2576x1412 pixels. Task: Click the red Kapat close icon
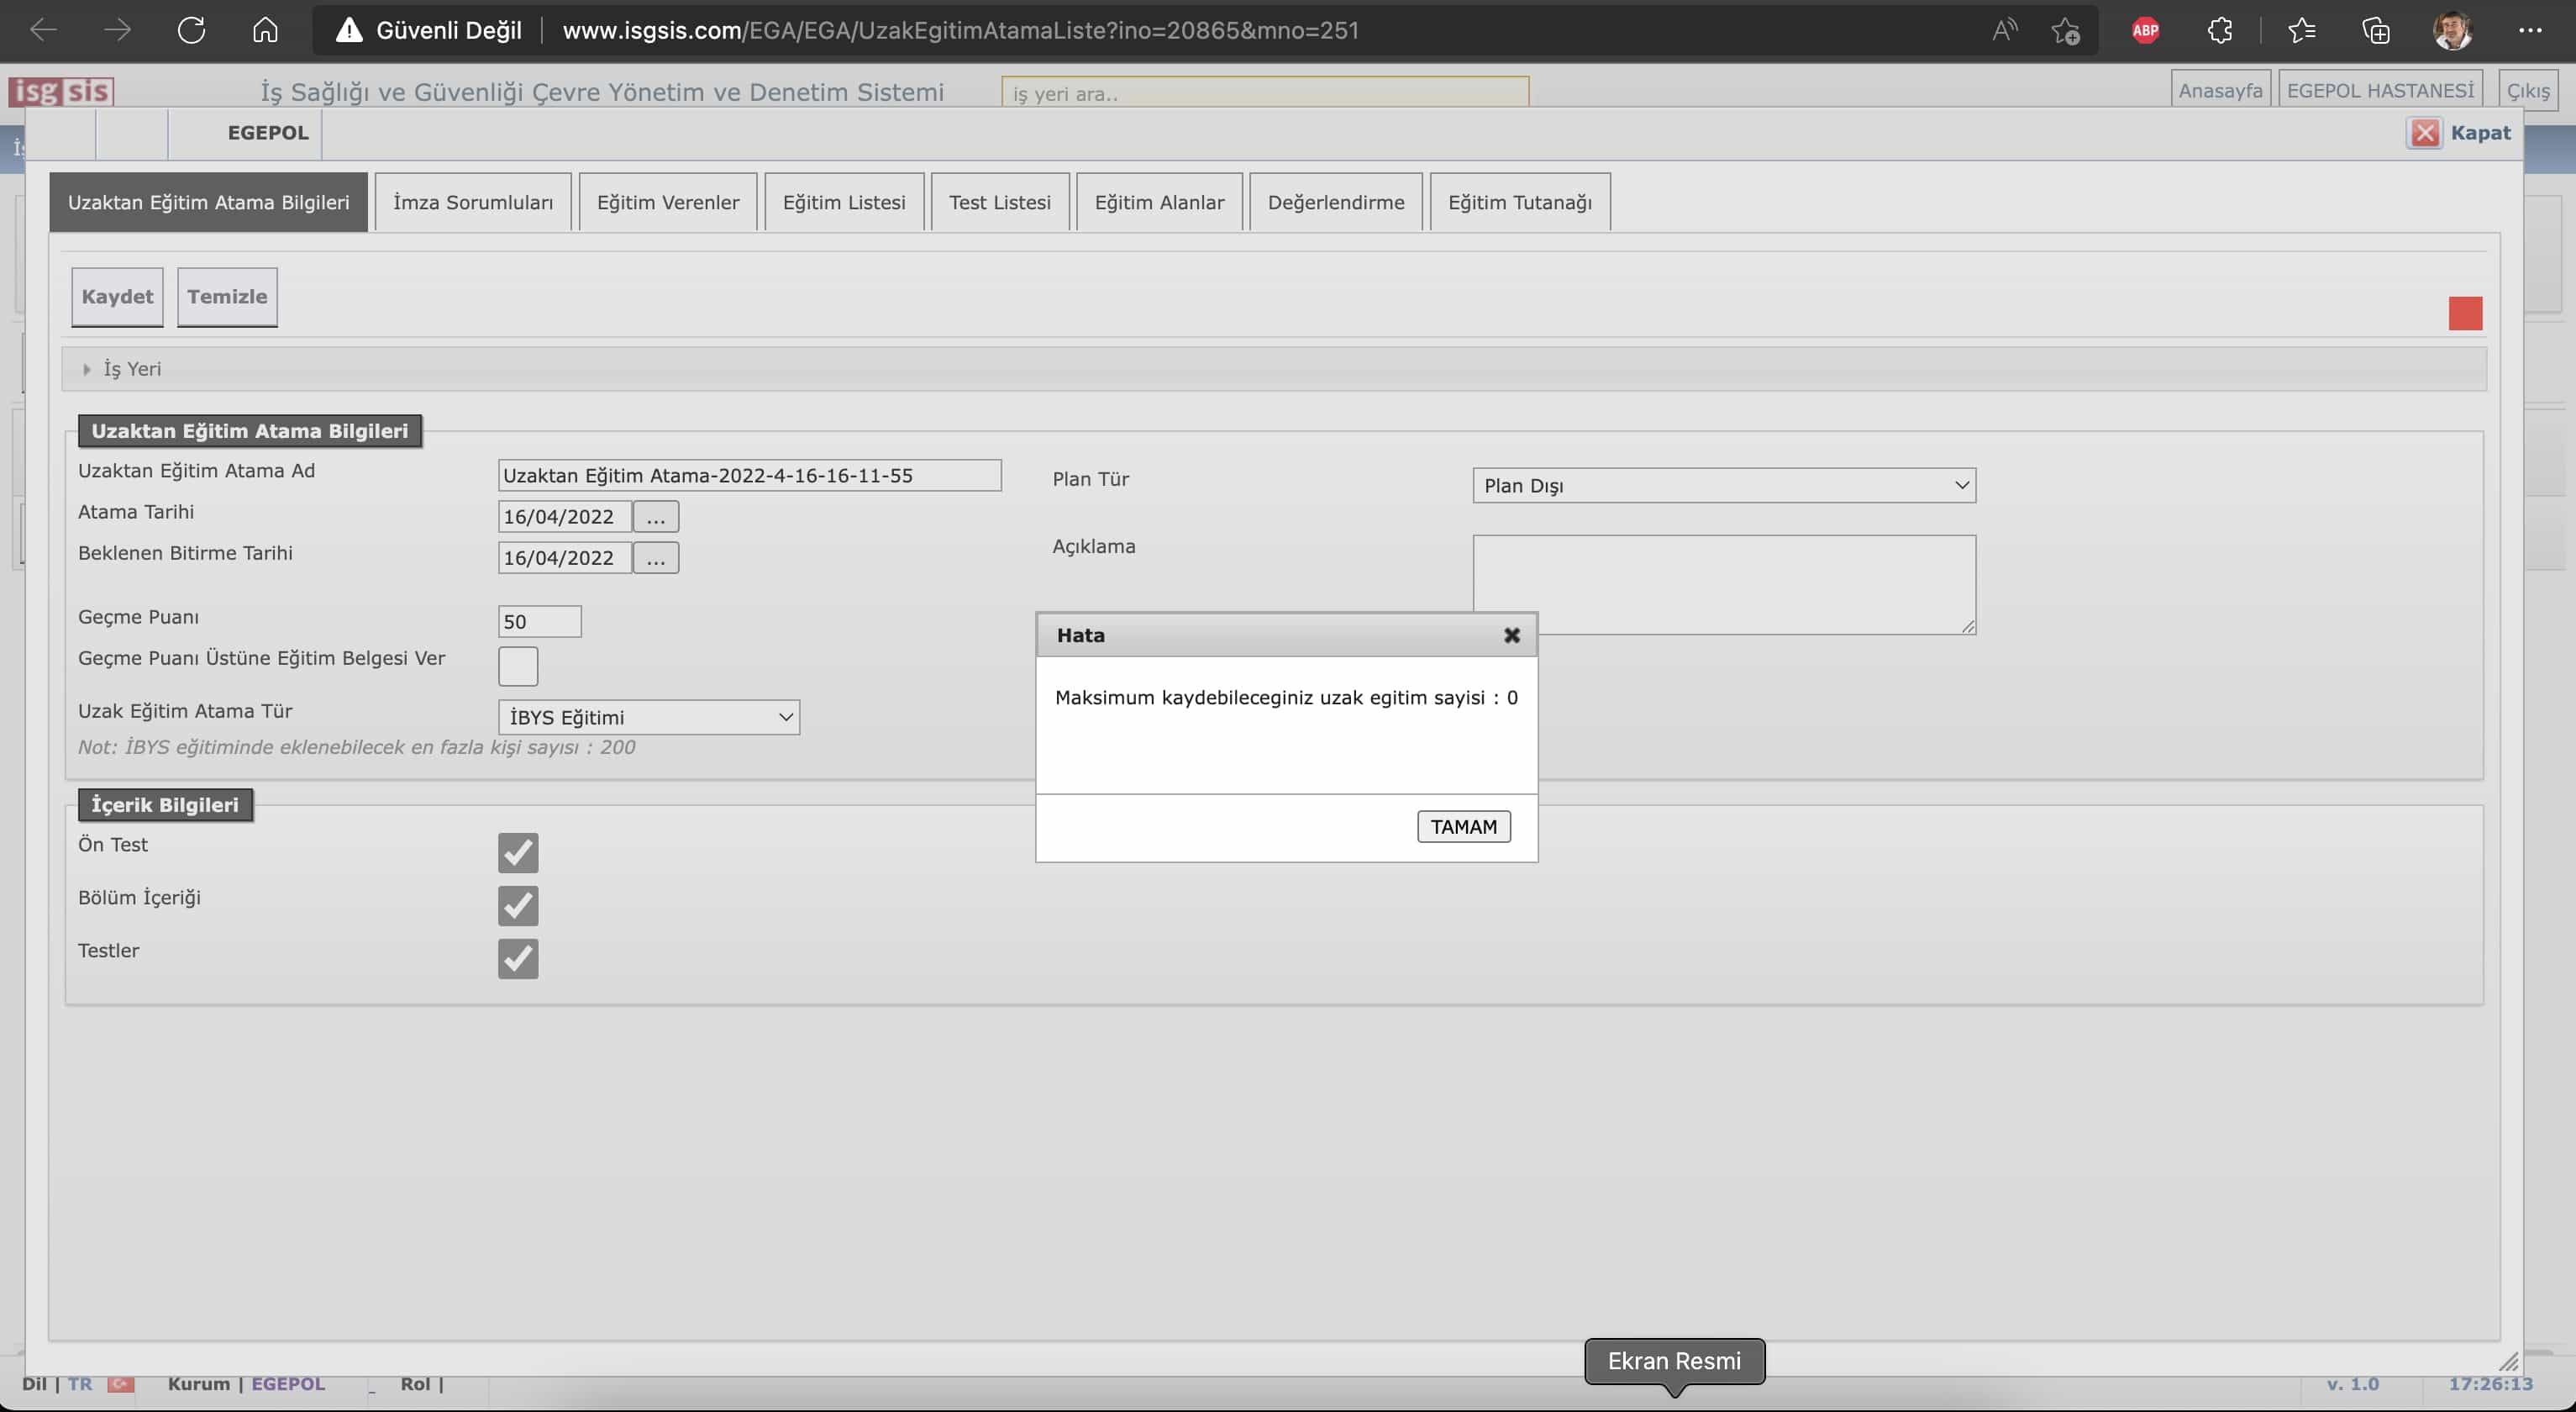pos(2425,133)
